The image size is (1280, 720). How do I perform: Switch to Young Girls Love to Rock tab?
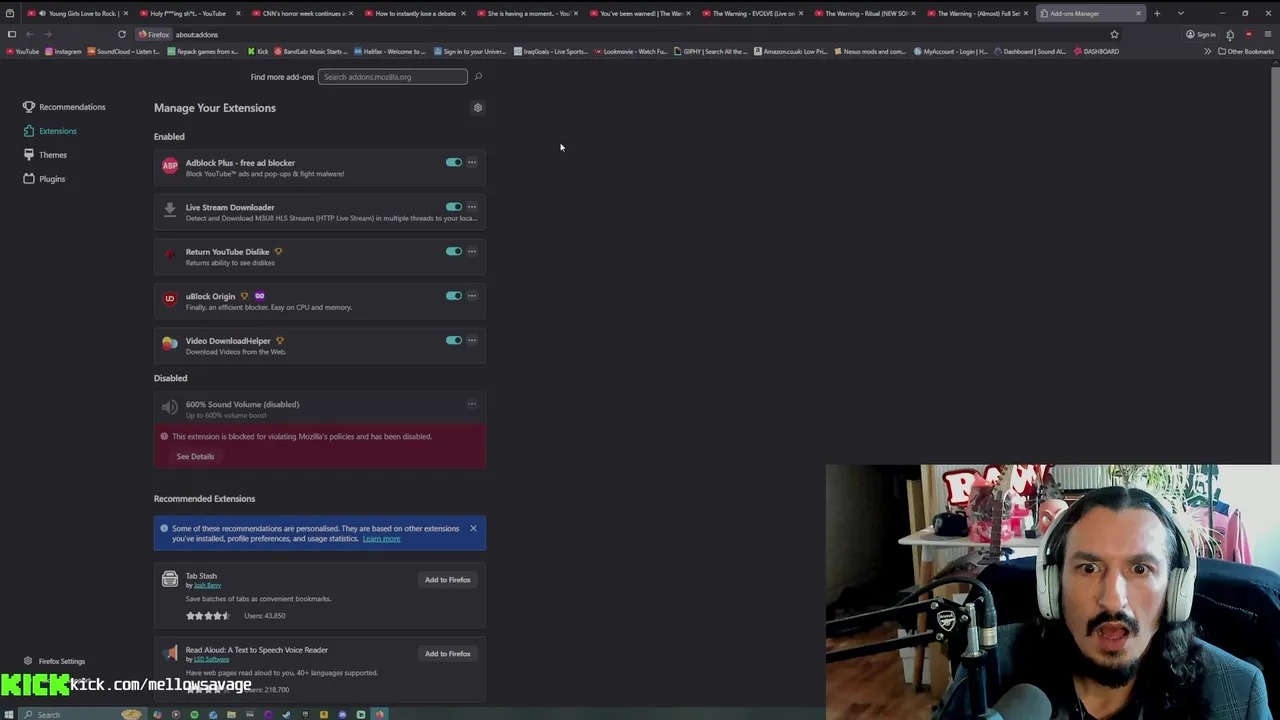click(x=78, y=13)
